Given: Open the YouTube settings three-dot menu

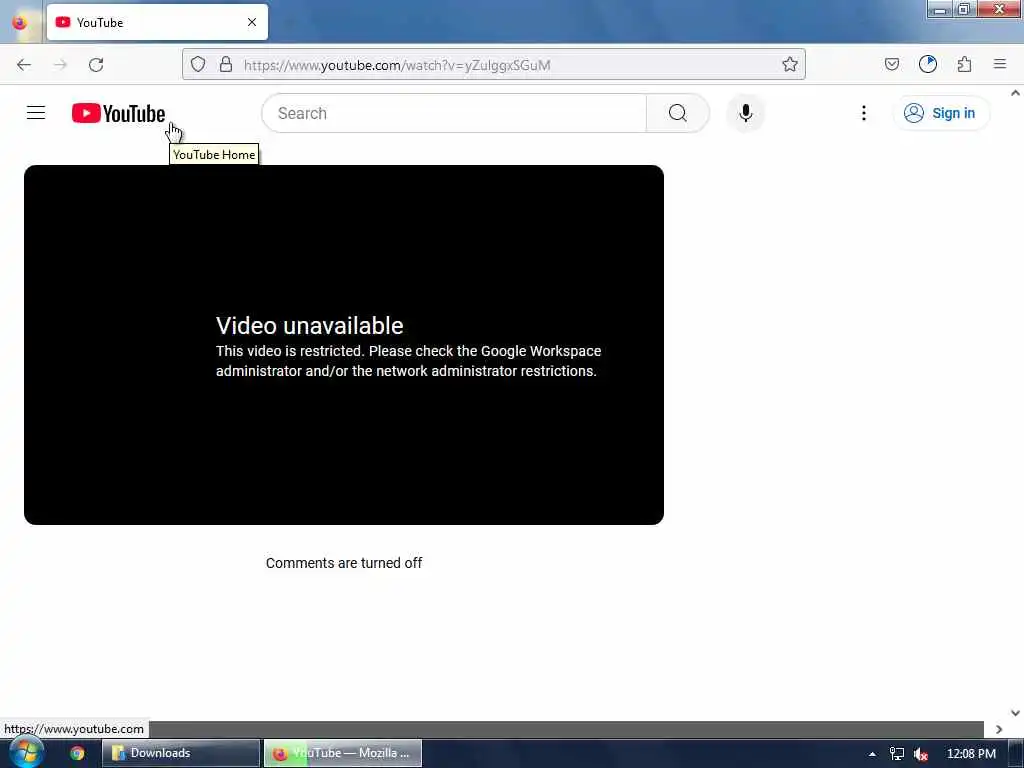Looking at the screenshot, I should (863, 113).
